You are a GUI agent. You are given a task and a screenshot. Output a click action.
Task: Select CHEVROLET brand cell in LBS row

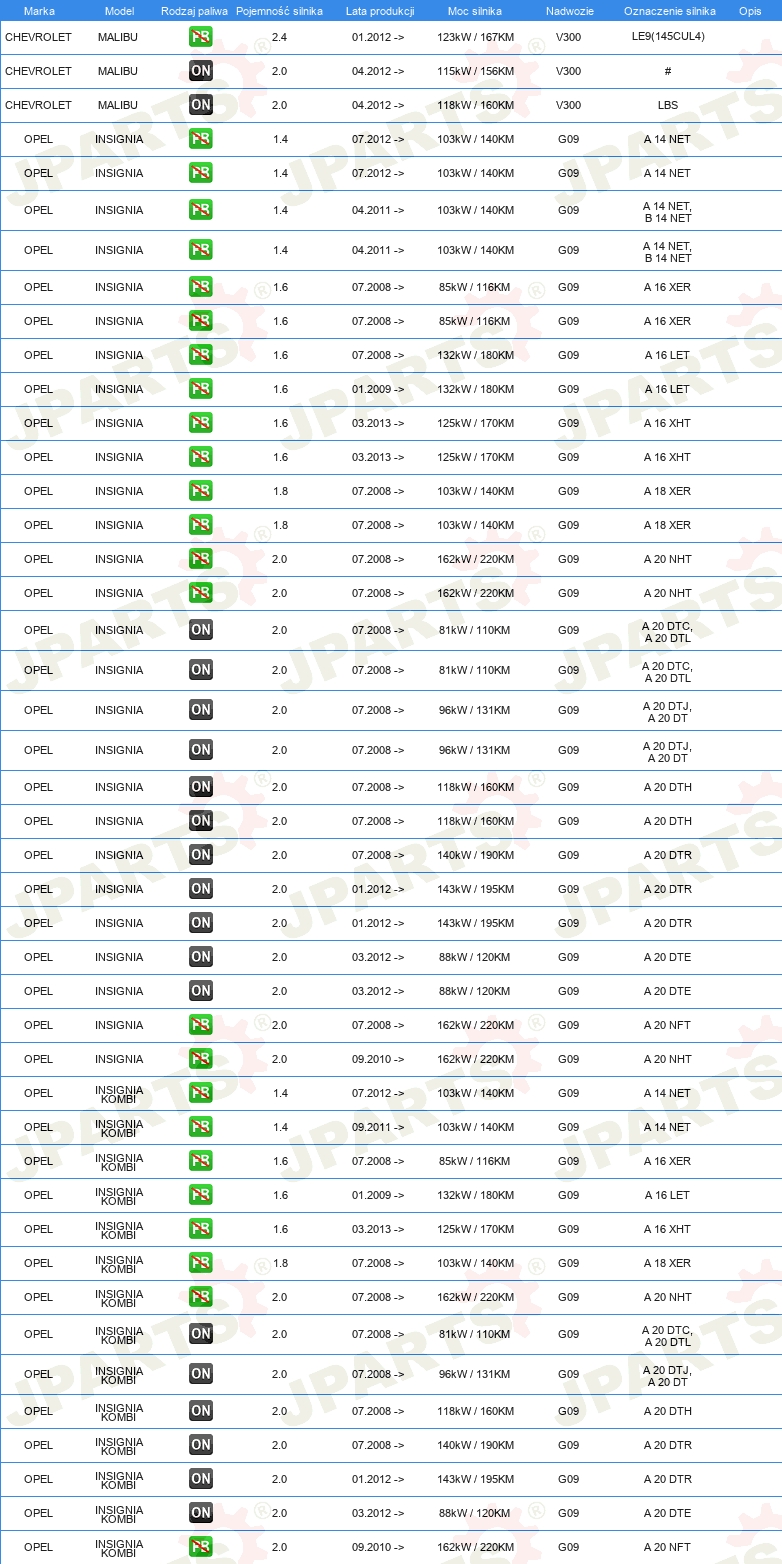point(38,105)
